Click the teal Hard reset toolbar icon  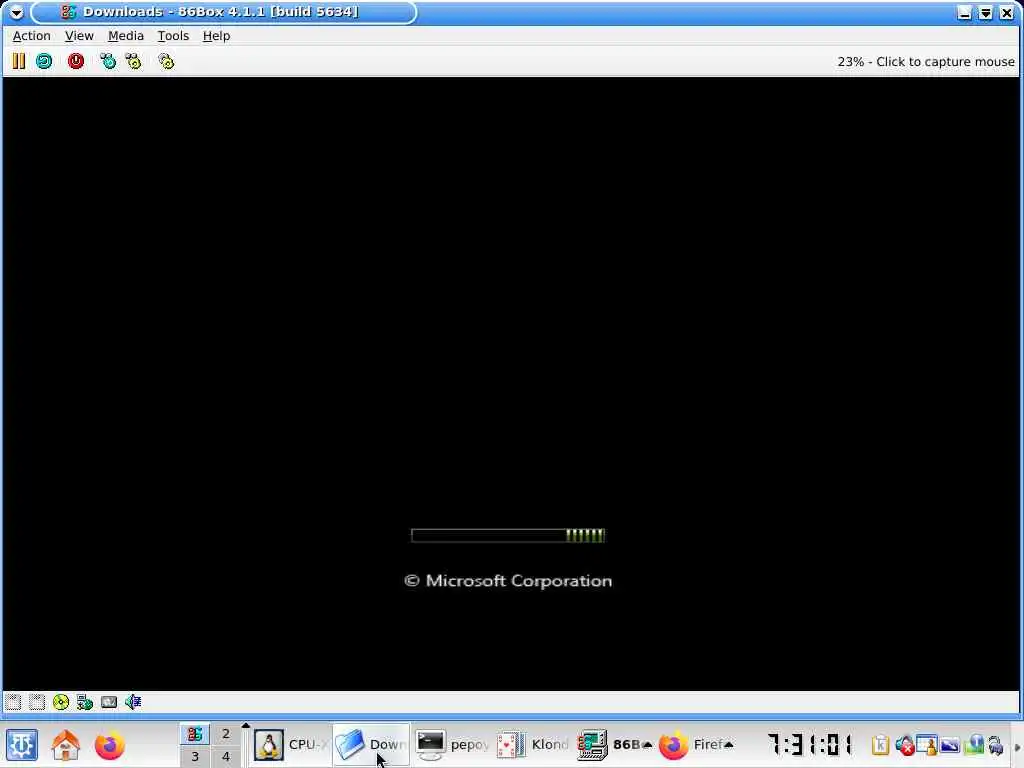[44, 61]
